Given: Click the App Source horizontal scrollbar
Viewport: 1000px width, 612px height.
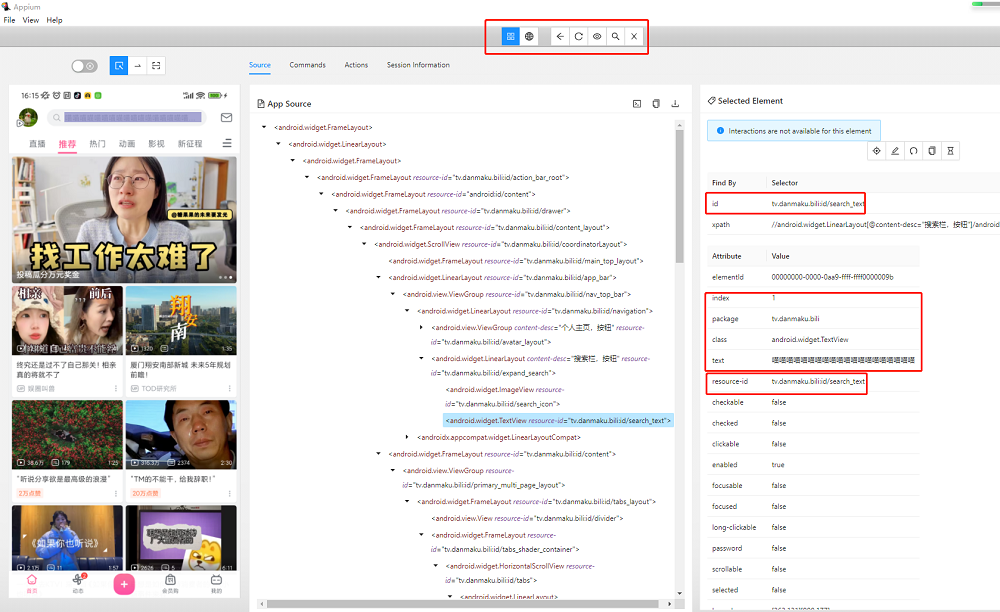Looking at the screenshot, I should click(462, 604).
